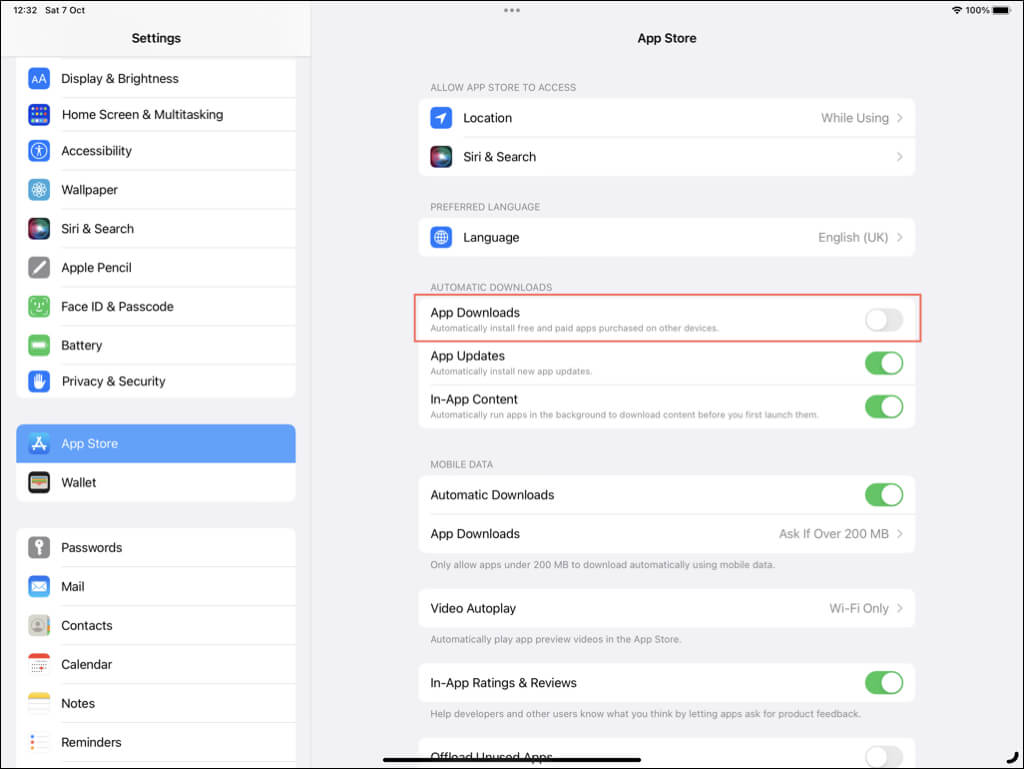Image resolution: width=1024 pixels, height=769 pixels.
Task: Select App Store in the sidebar
Action: click(x=155, y=443)
